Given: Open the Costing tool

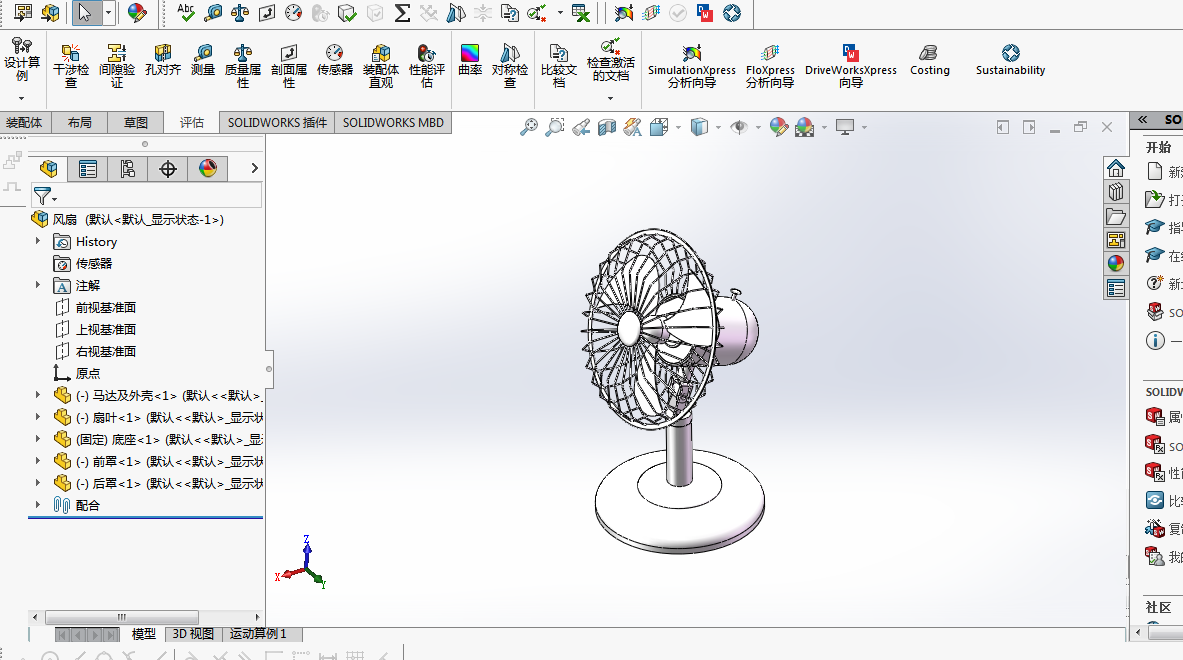Looking at the screenshot, I should click(x=929, y=54).
